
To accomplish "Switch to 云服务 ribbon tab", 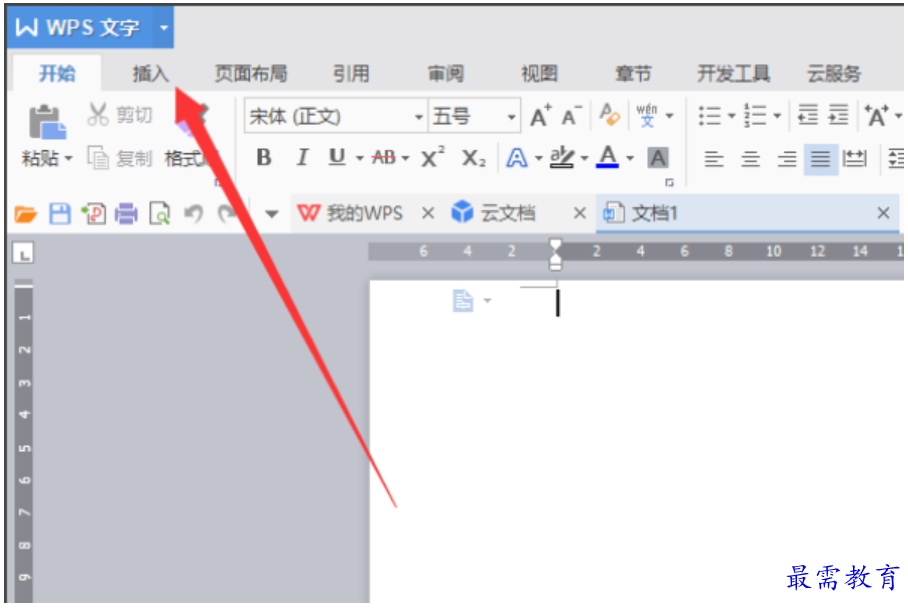I will [834, 74].
